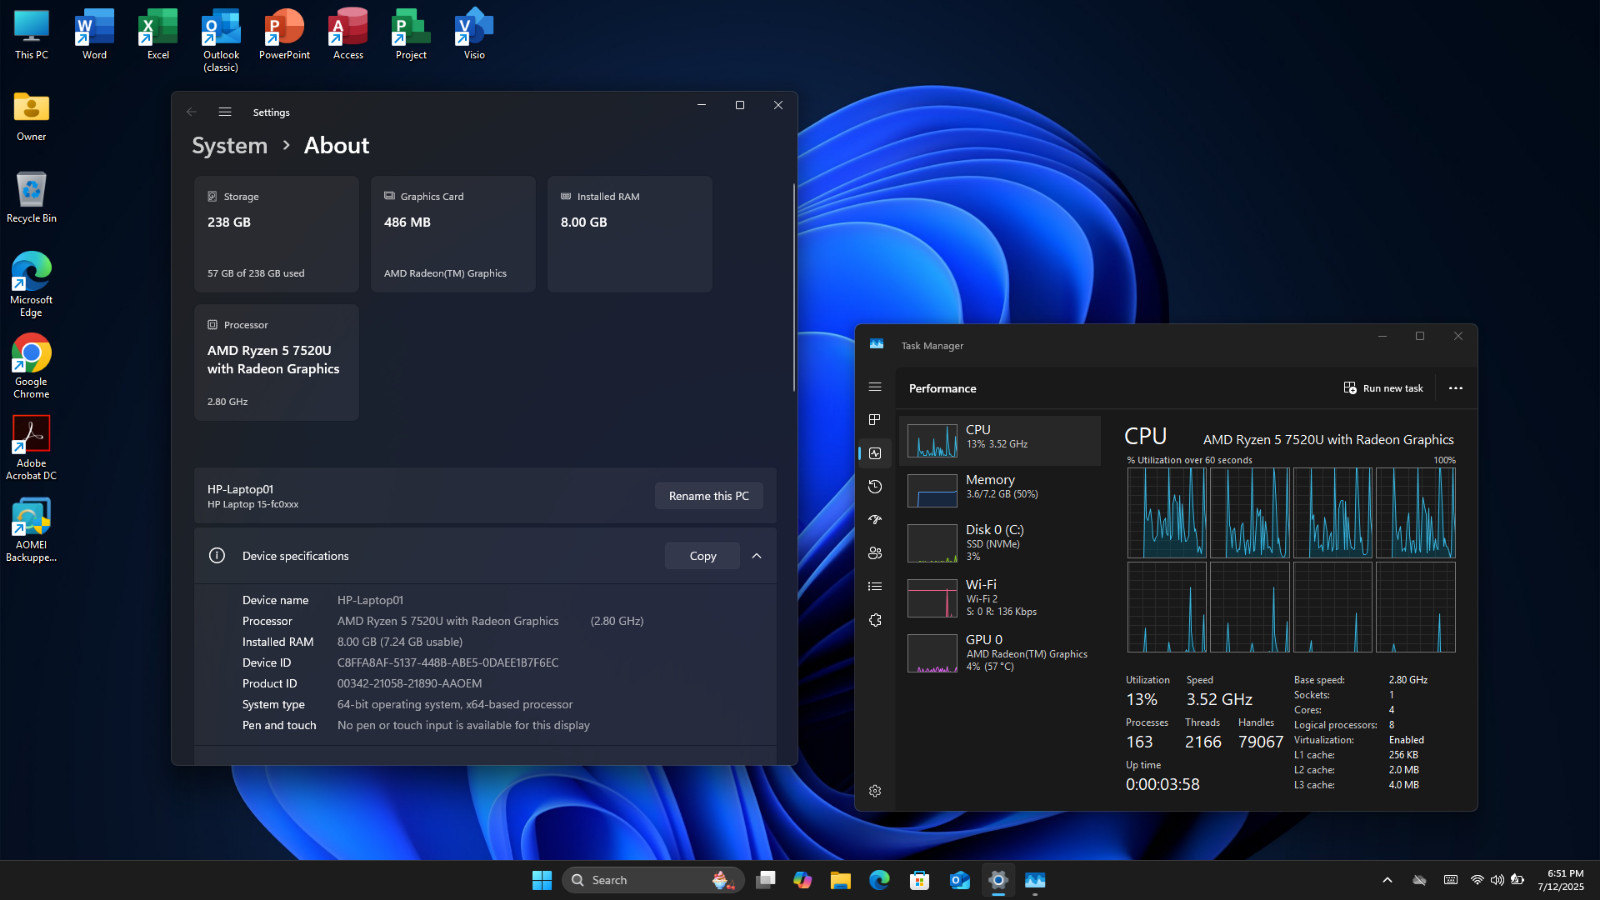
Task: Select PowerPoint desktop shortcut
Action: pos(284,36)
